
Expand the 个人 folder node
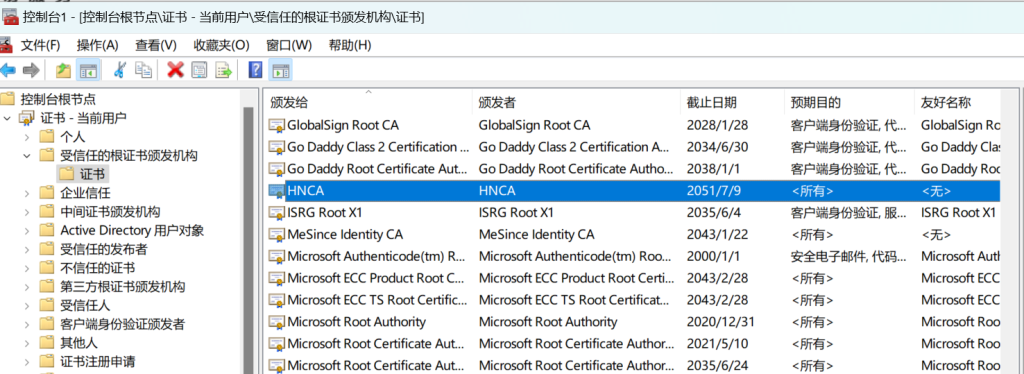click(27, 137)
